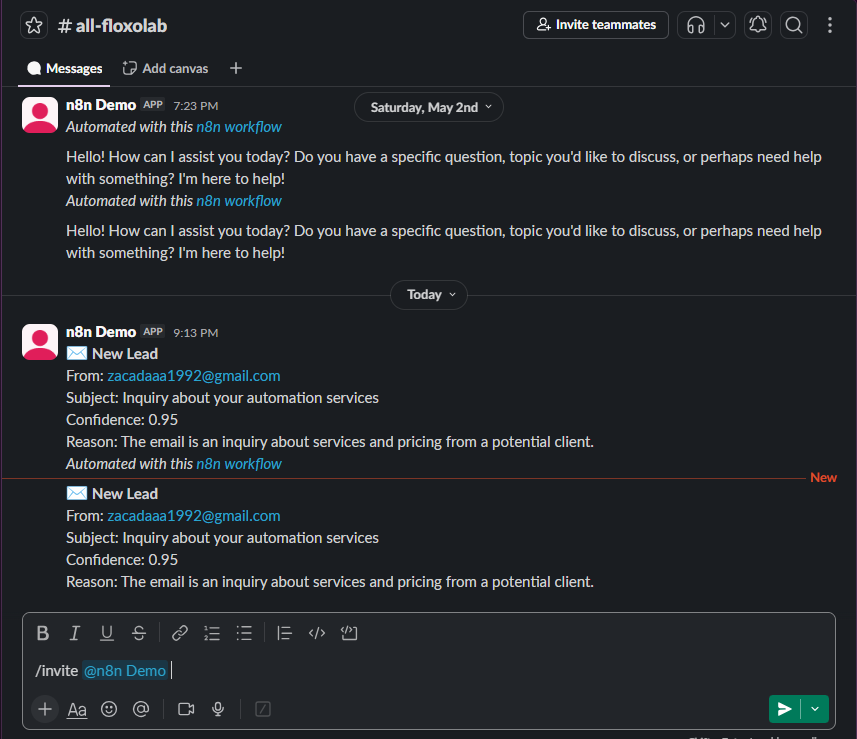Toggle Strikethrough formatting
This screenshot has height=739, width=857.
(x=139, y=633)
